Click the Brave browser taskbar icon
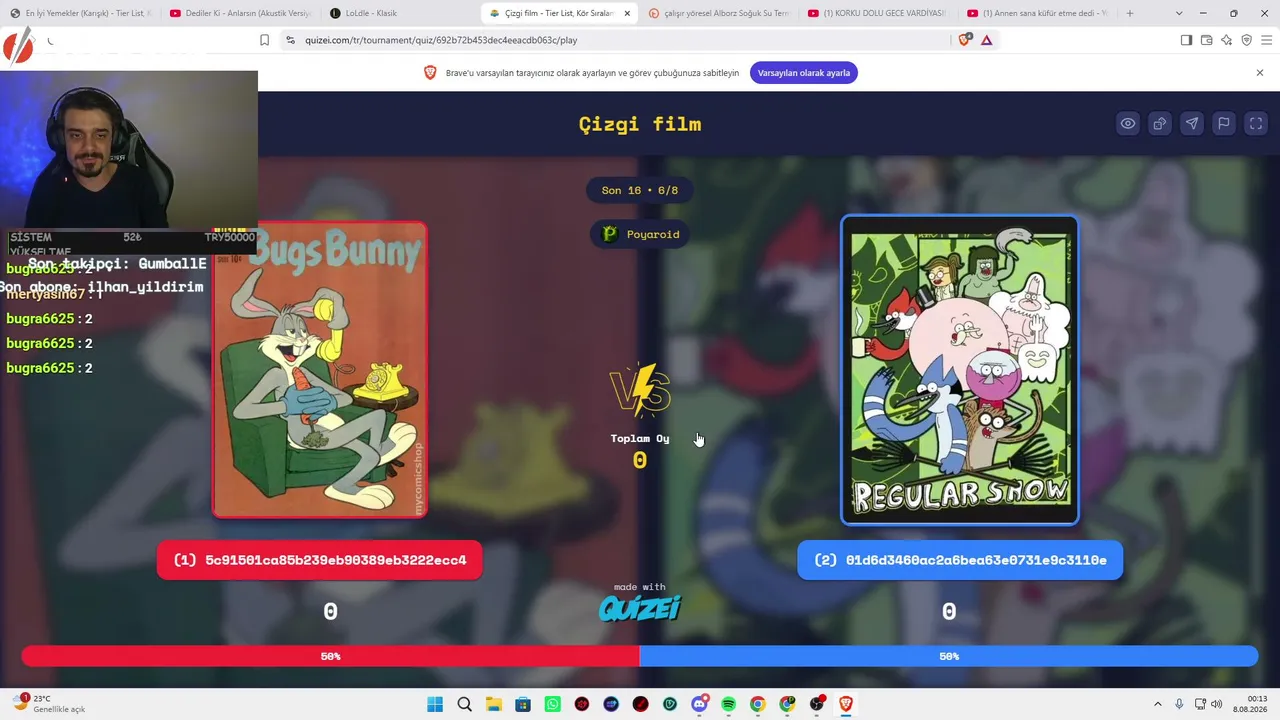The height and width of the screenshot is (720, 1280). pyautogui.click(x=846, y=704)
